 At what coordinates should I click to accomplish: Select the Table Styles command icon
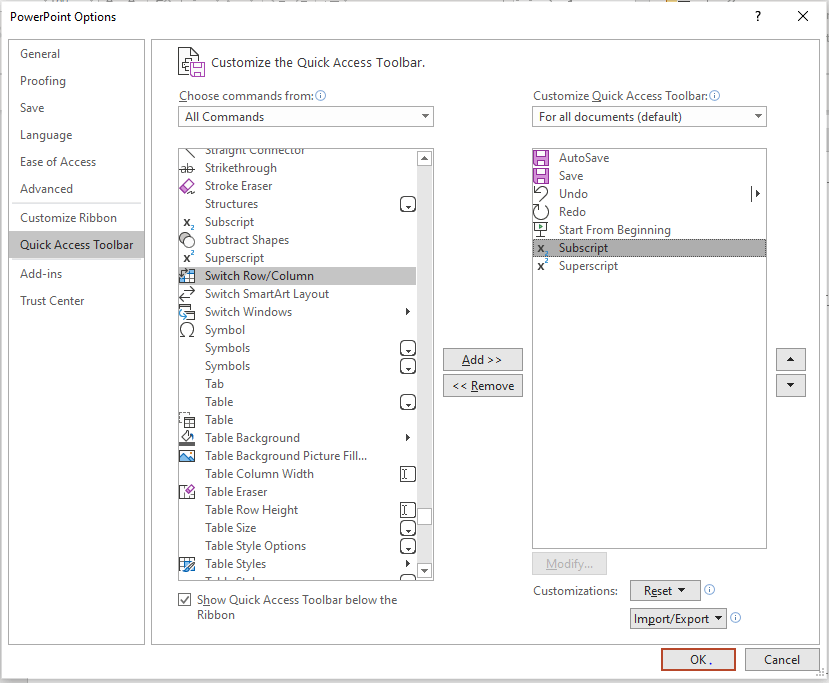click(187, 563)
